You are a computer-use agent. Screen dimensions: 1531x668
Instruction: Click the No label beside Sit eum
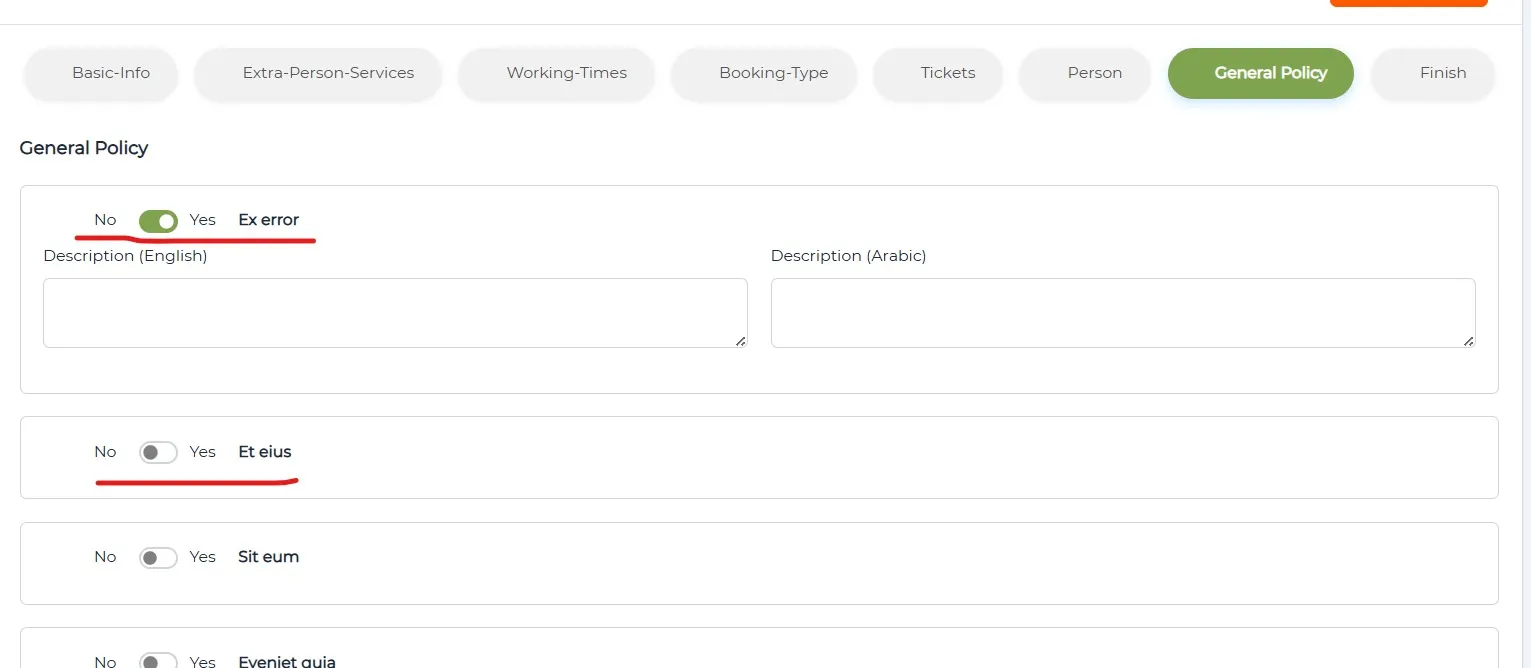(x=105, y=557)
